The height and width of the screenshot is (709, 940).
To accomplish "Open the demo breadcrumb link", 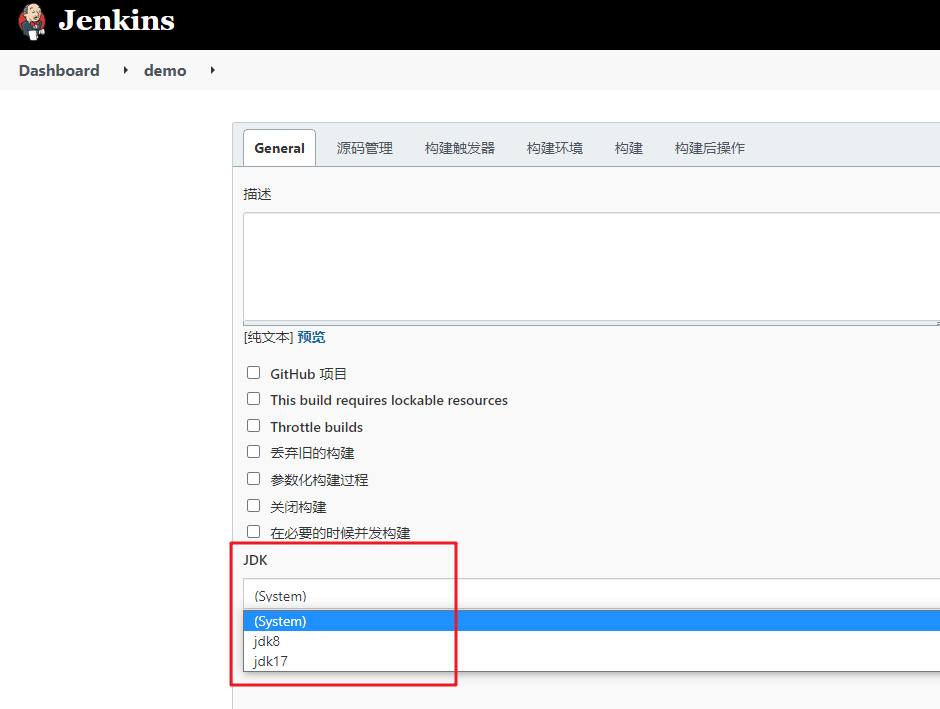I will click(x=165, y=71).
